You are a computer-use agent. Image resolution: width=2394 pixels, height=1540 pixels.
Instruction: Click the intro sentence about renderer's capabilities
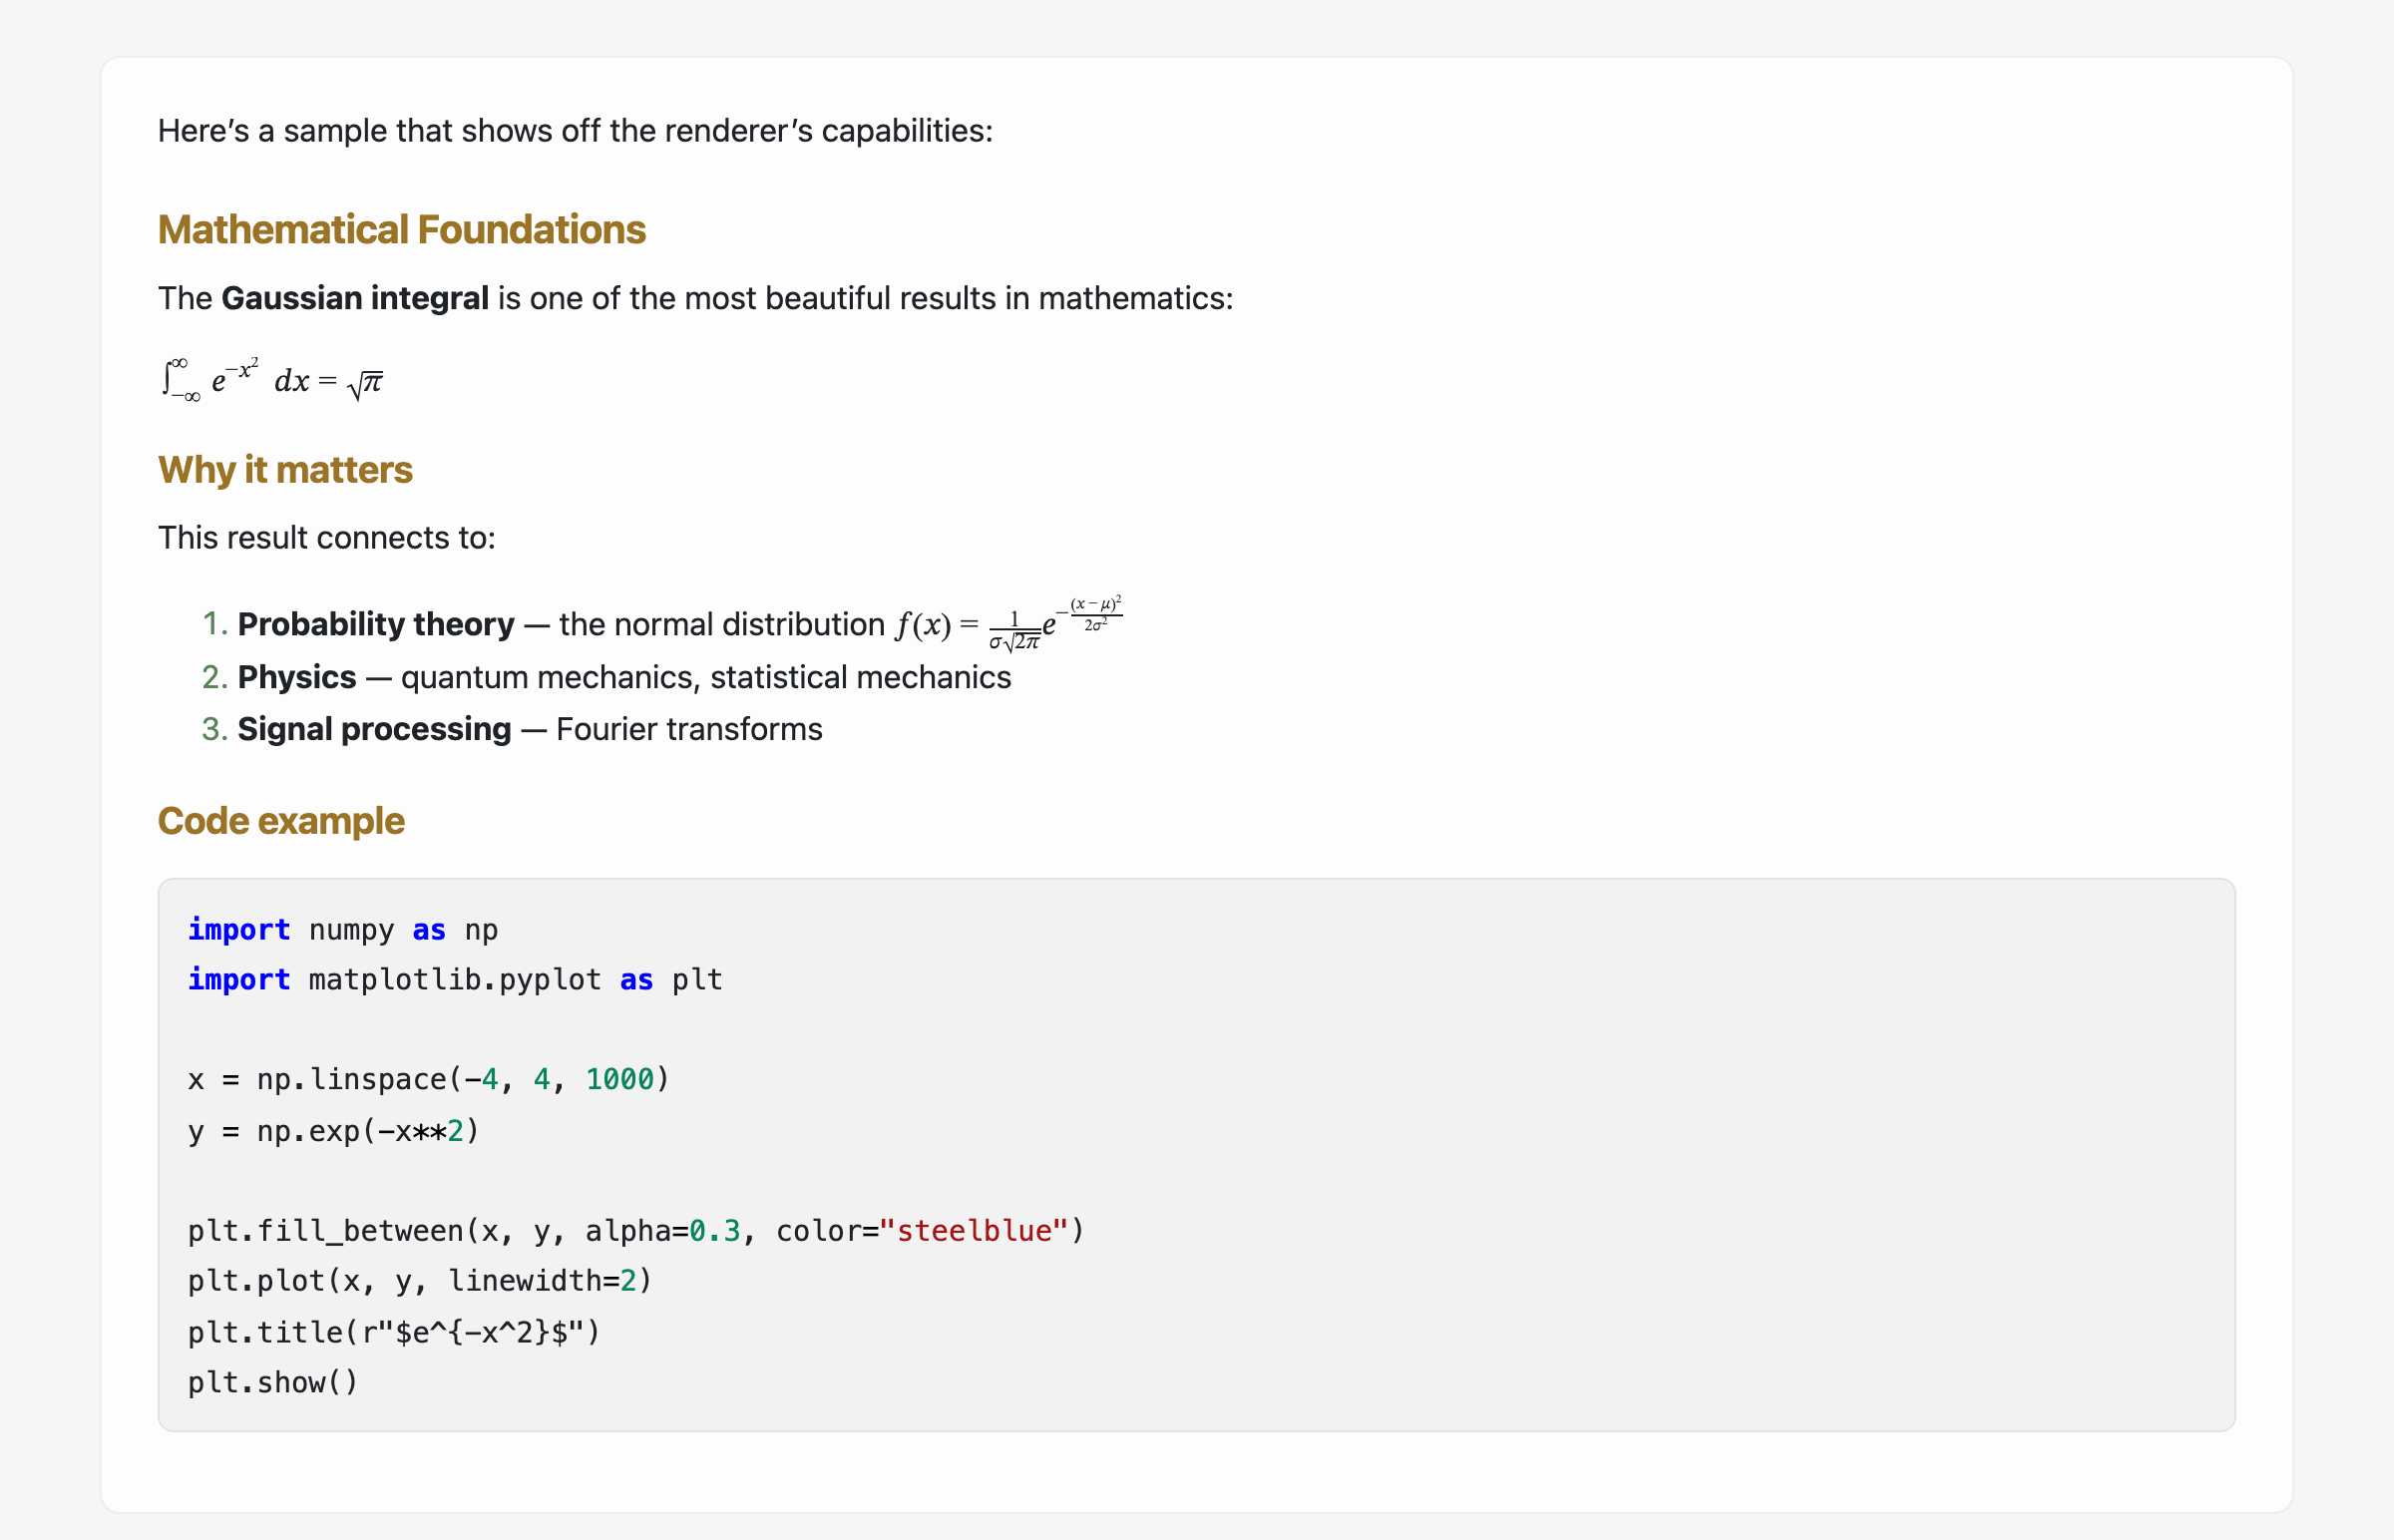[x=576, y=131]
